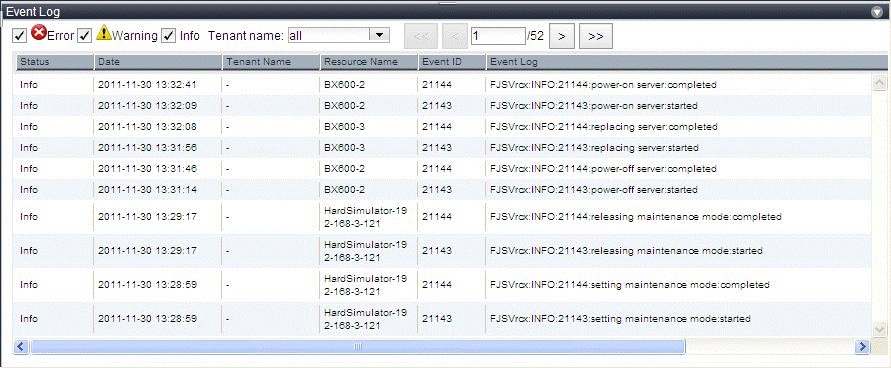
Task: Click vertical scrollbar up arrow
Action: [879, 83]
